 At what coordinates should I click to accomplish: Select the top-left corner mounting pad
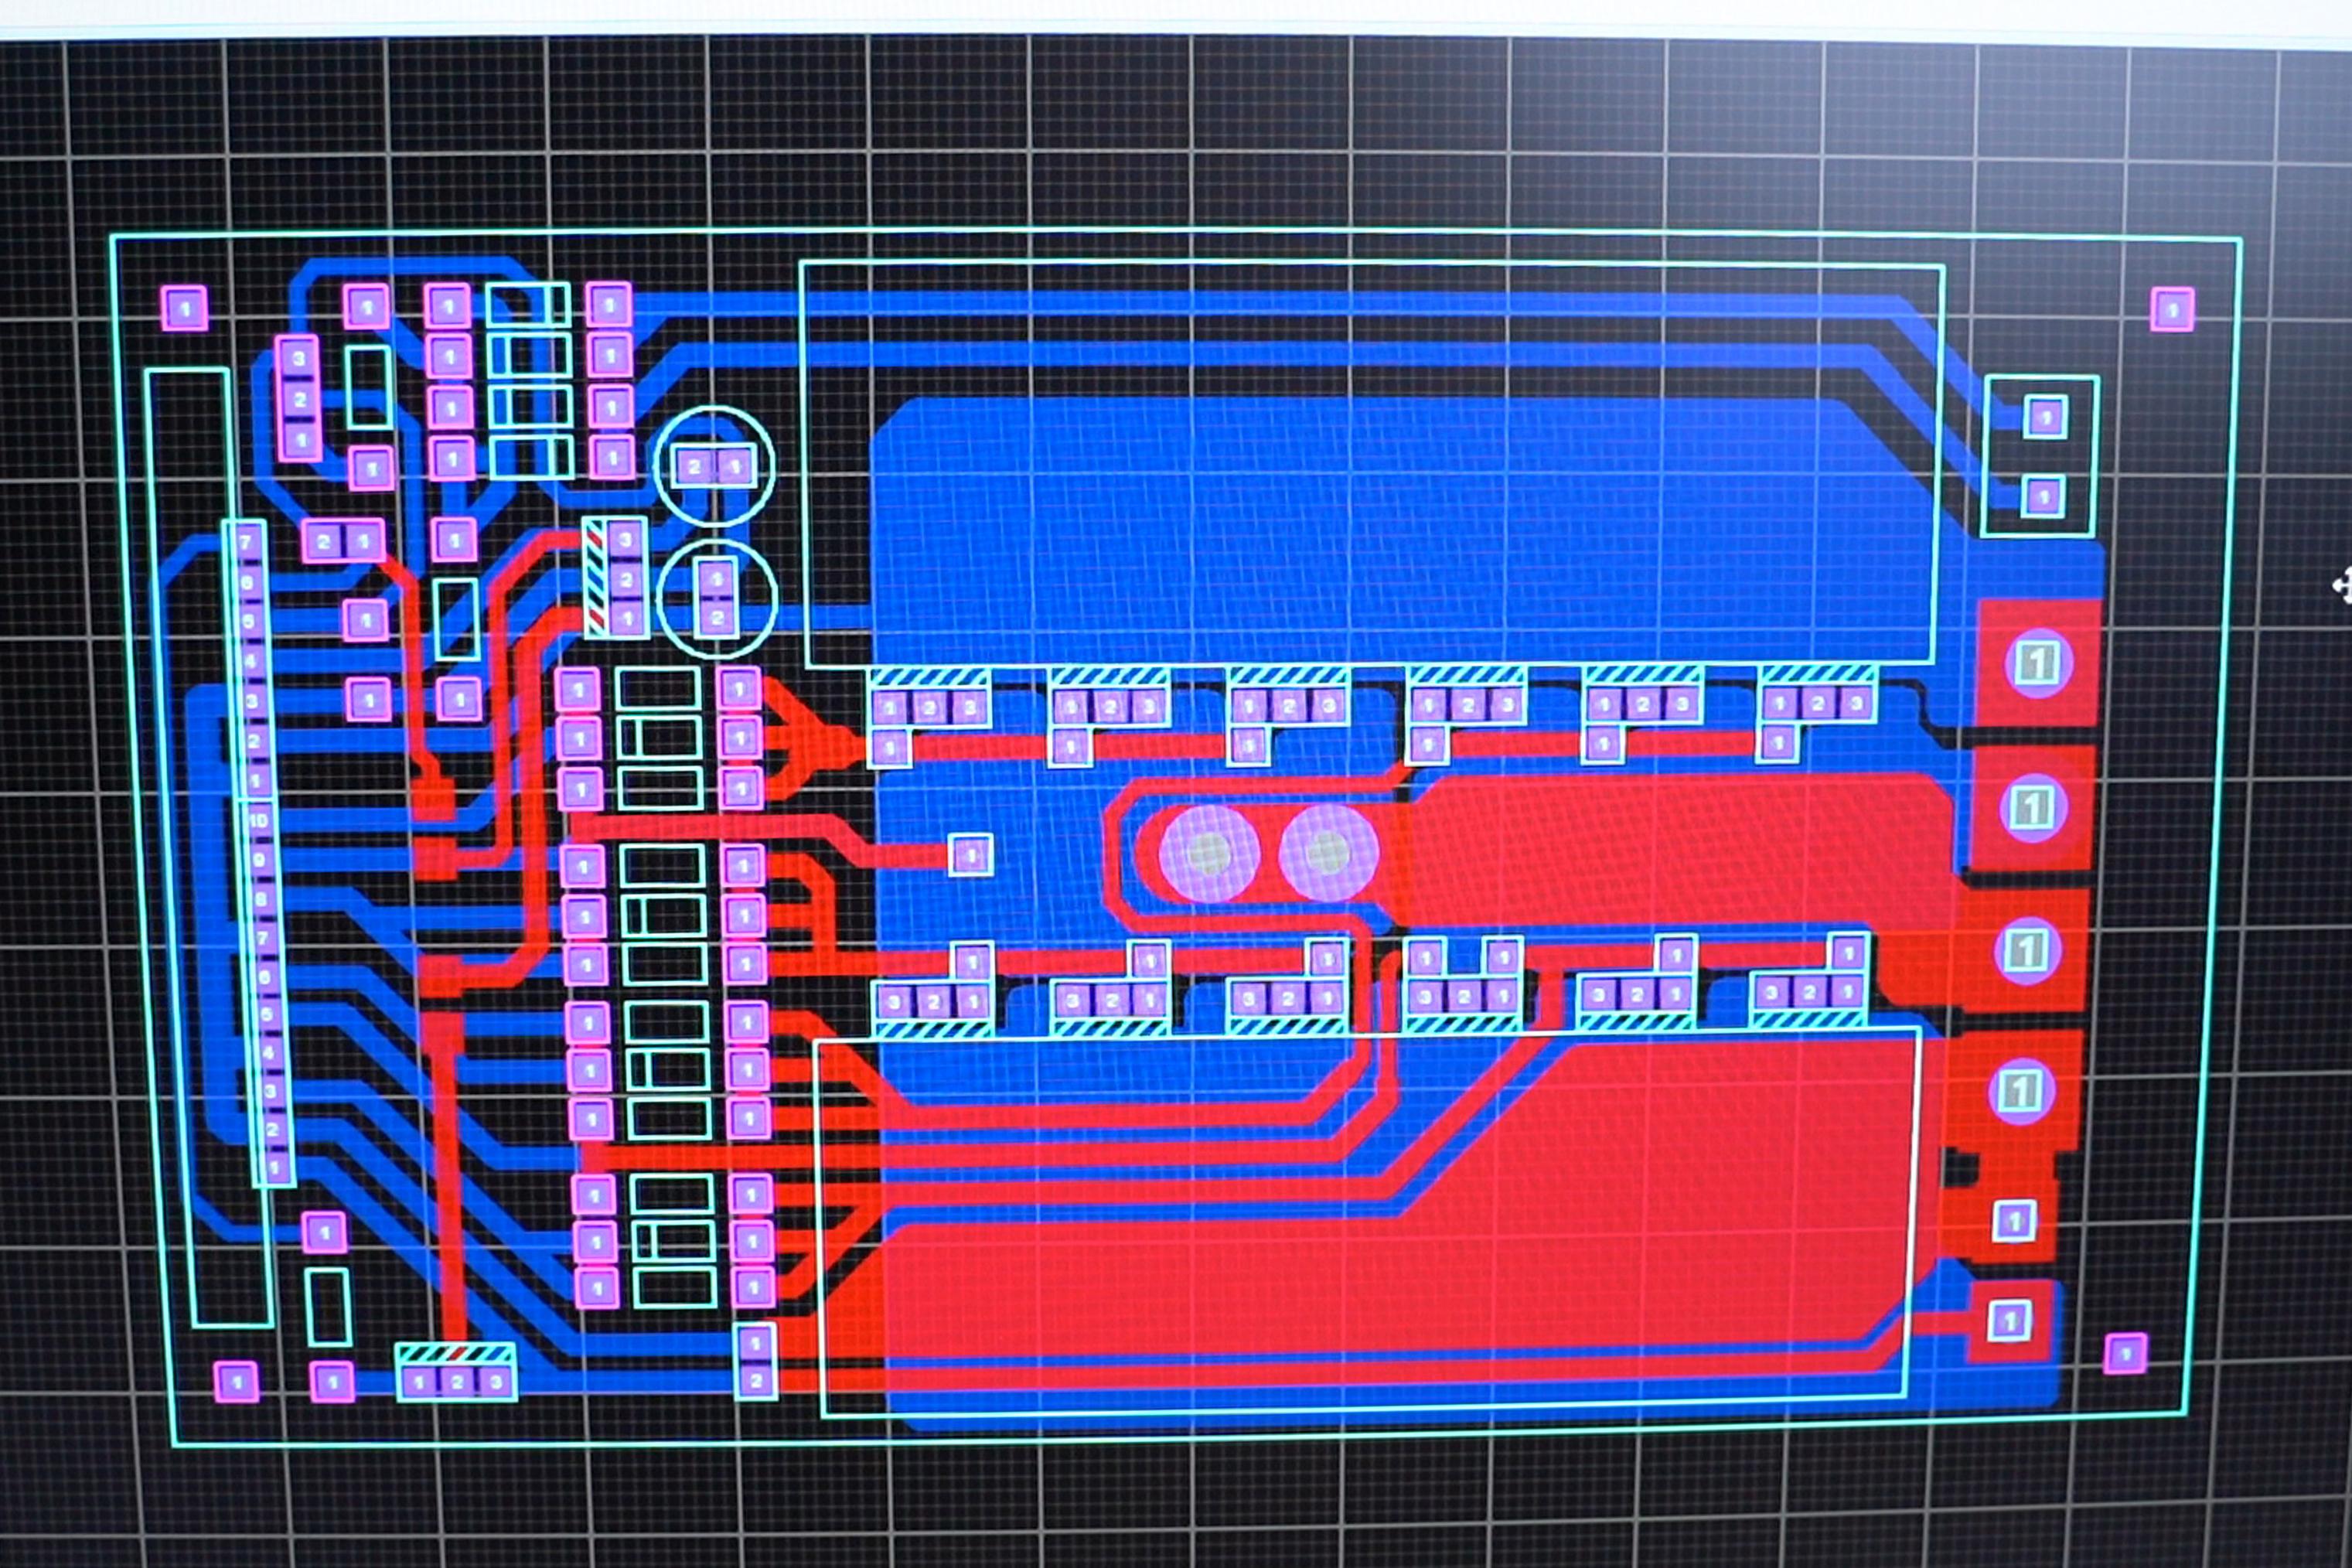click(185, 308)
